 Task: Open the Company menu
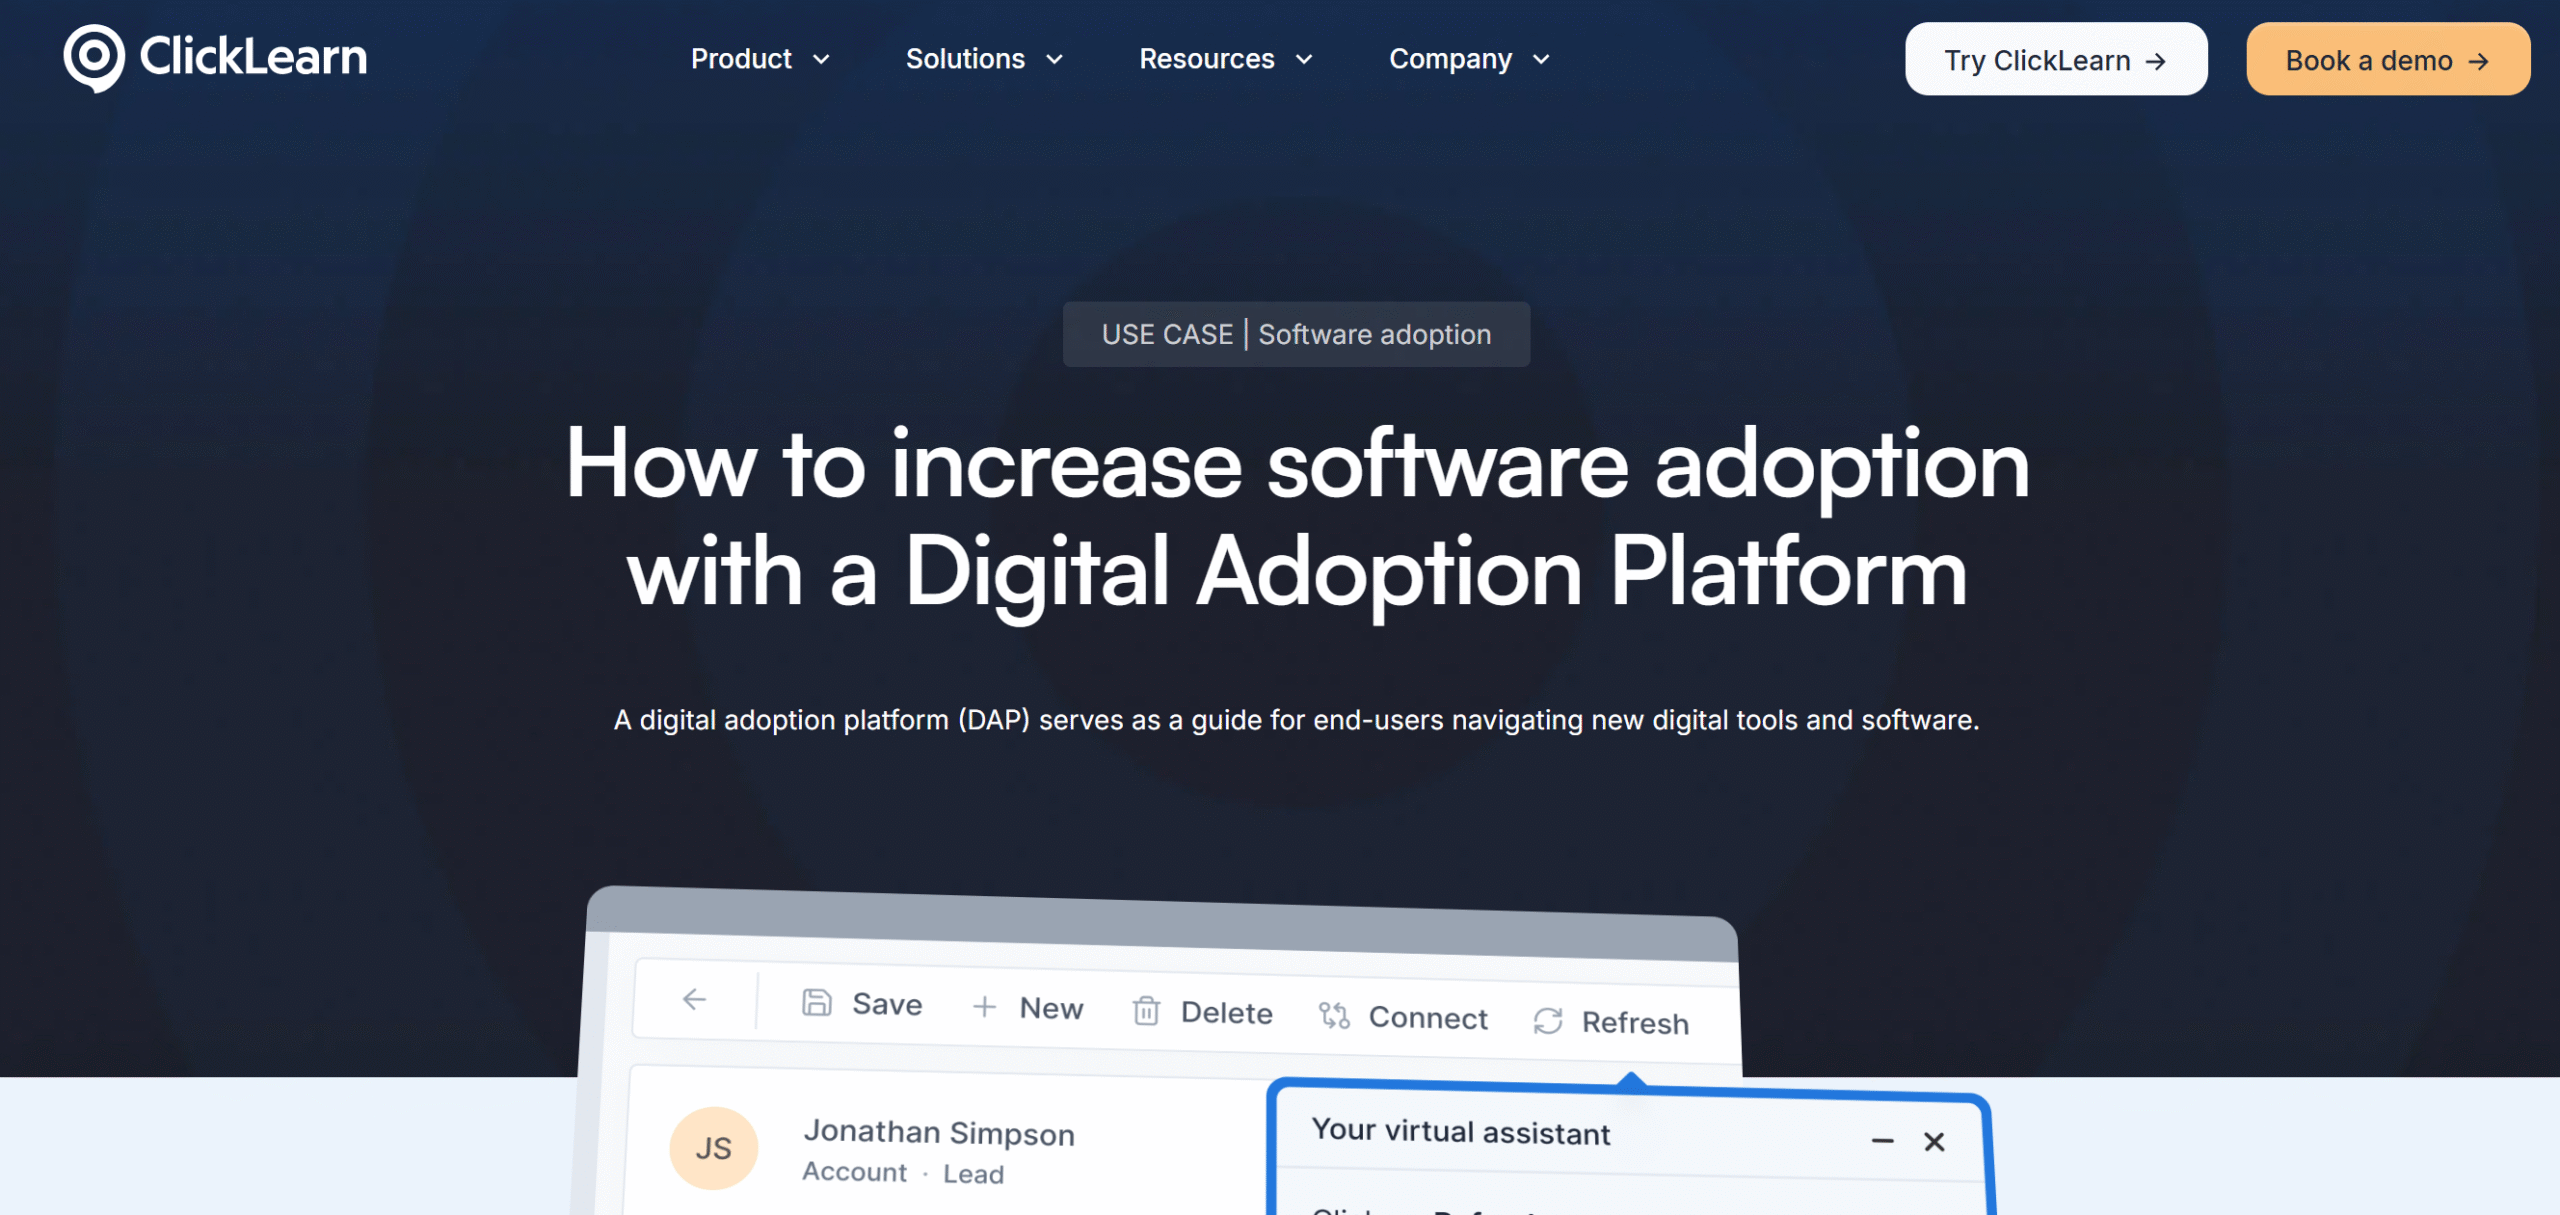pos(1469,59)
